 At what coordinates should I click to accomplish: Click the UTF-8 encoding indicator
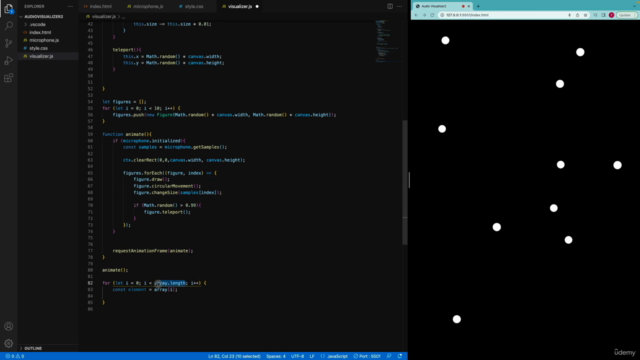pos(298,356)
